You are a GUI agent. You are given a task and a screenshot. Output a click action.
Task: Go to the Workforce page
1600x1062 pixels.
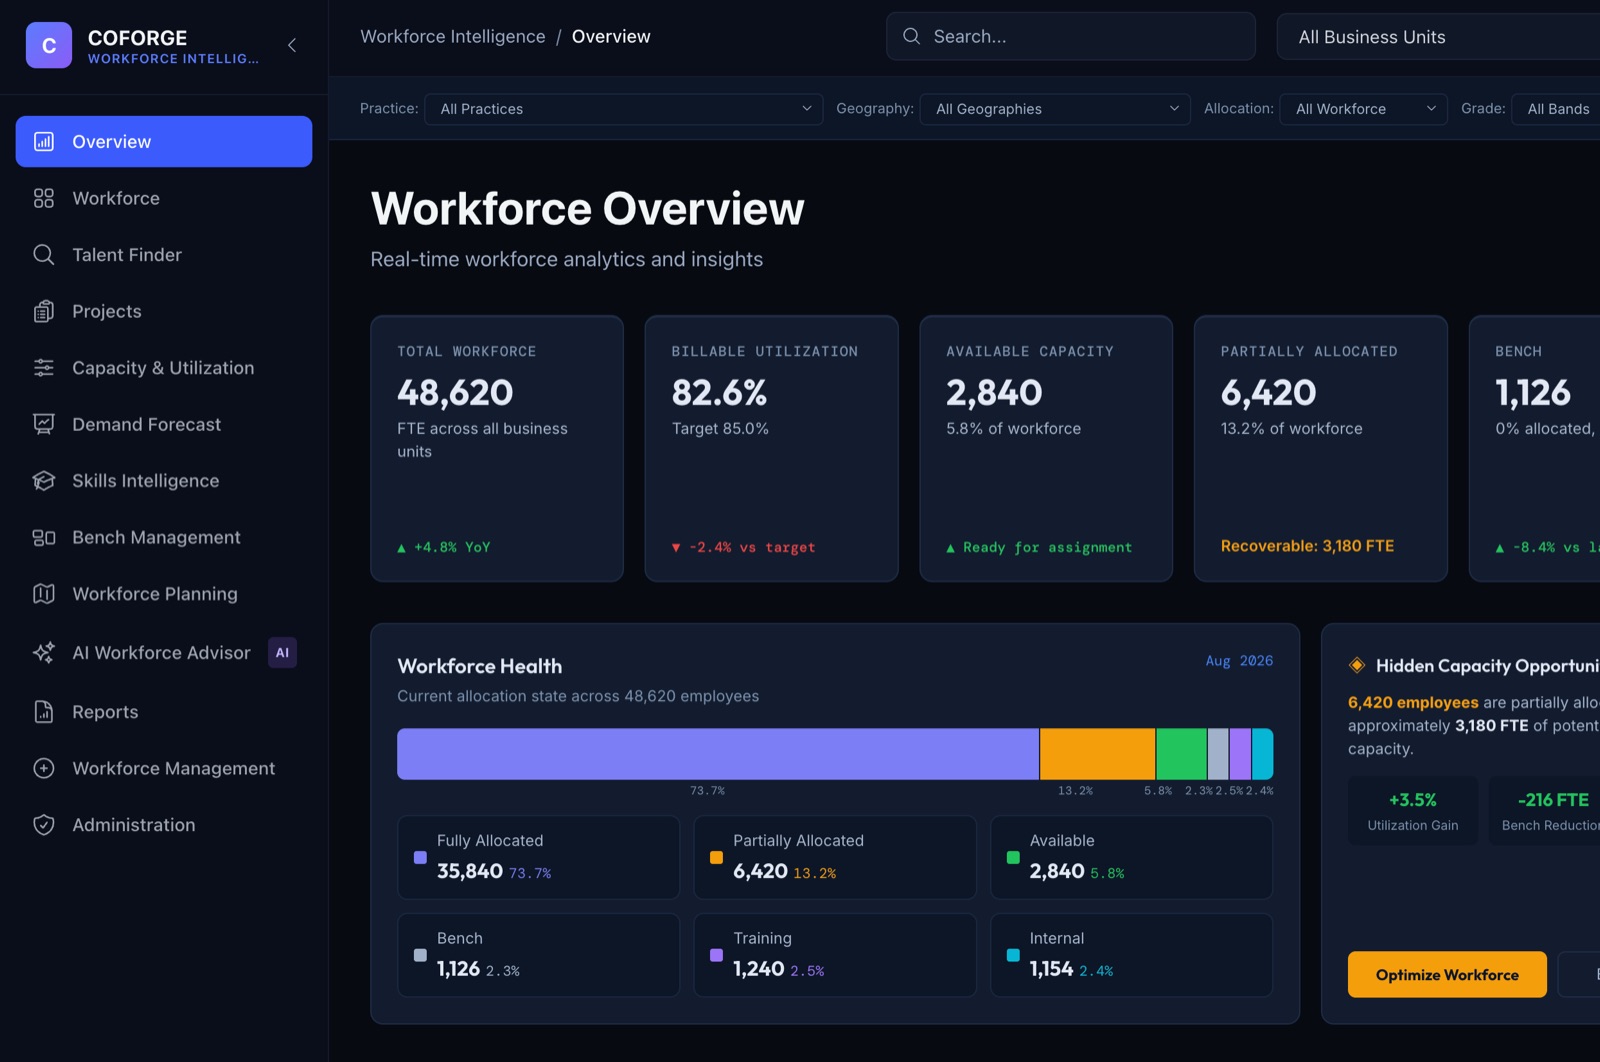coord(164,198)
